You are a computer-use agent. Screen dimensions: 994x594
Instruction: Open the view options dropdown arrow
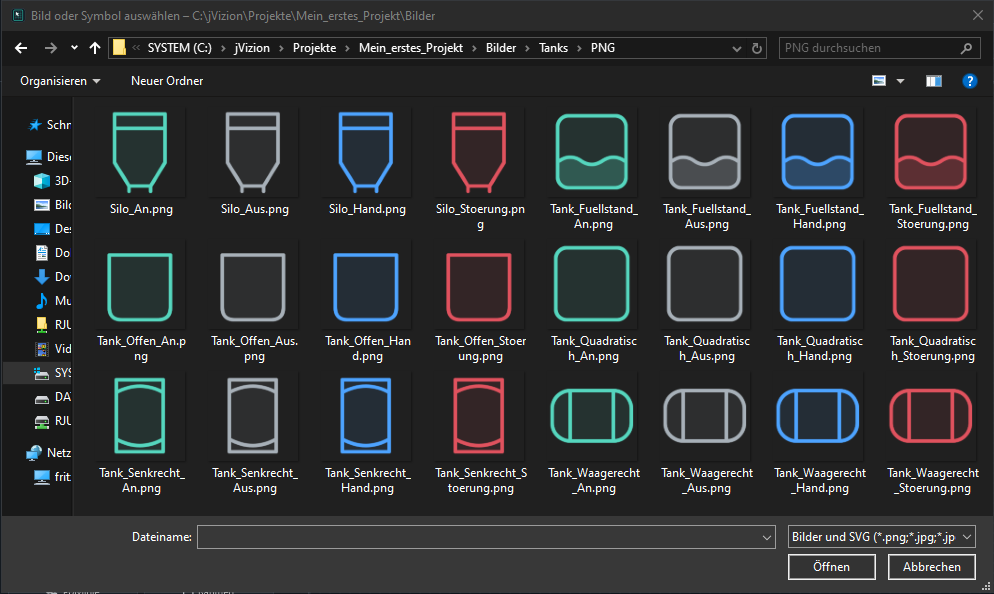pos(900,81)
